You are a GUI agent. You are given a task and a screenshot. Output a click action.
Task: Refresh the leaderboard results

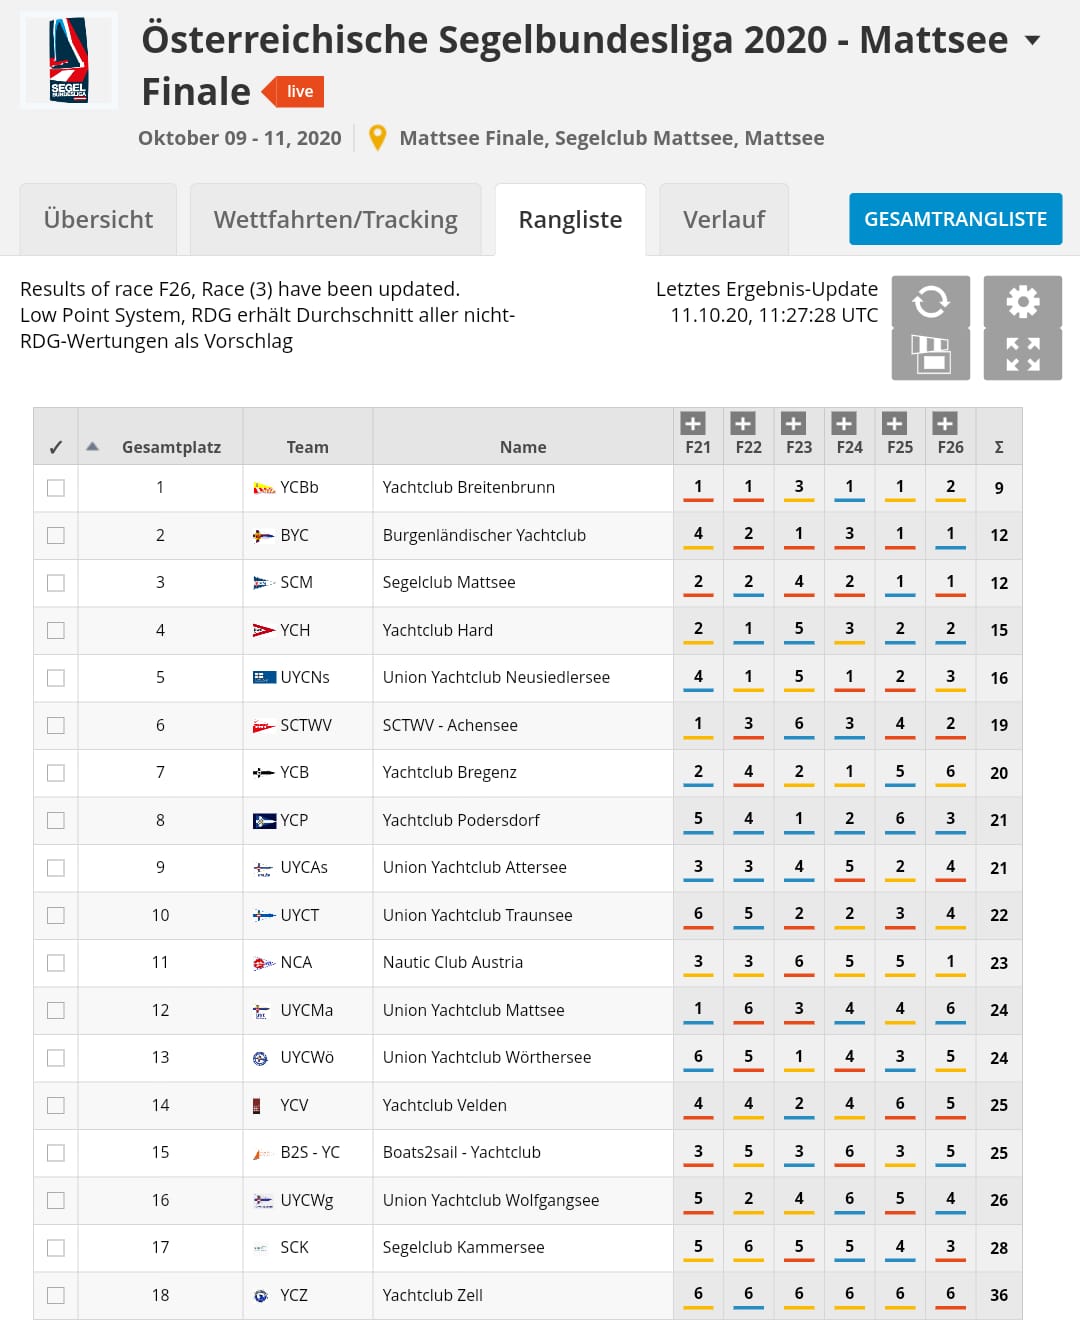tap(931, 301)
